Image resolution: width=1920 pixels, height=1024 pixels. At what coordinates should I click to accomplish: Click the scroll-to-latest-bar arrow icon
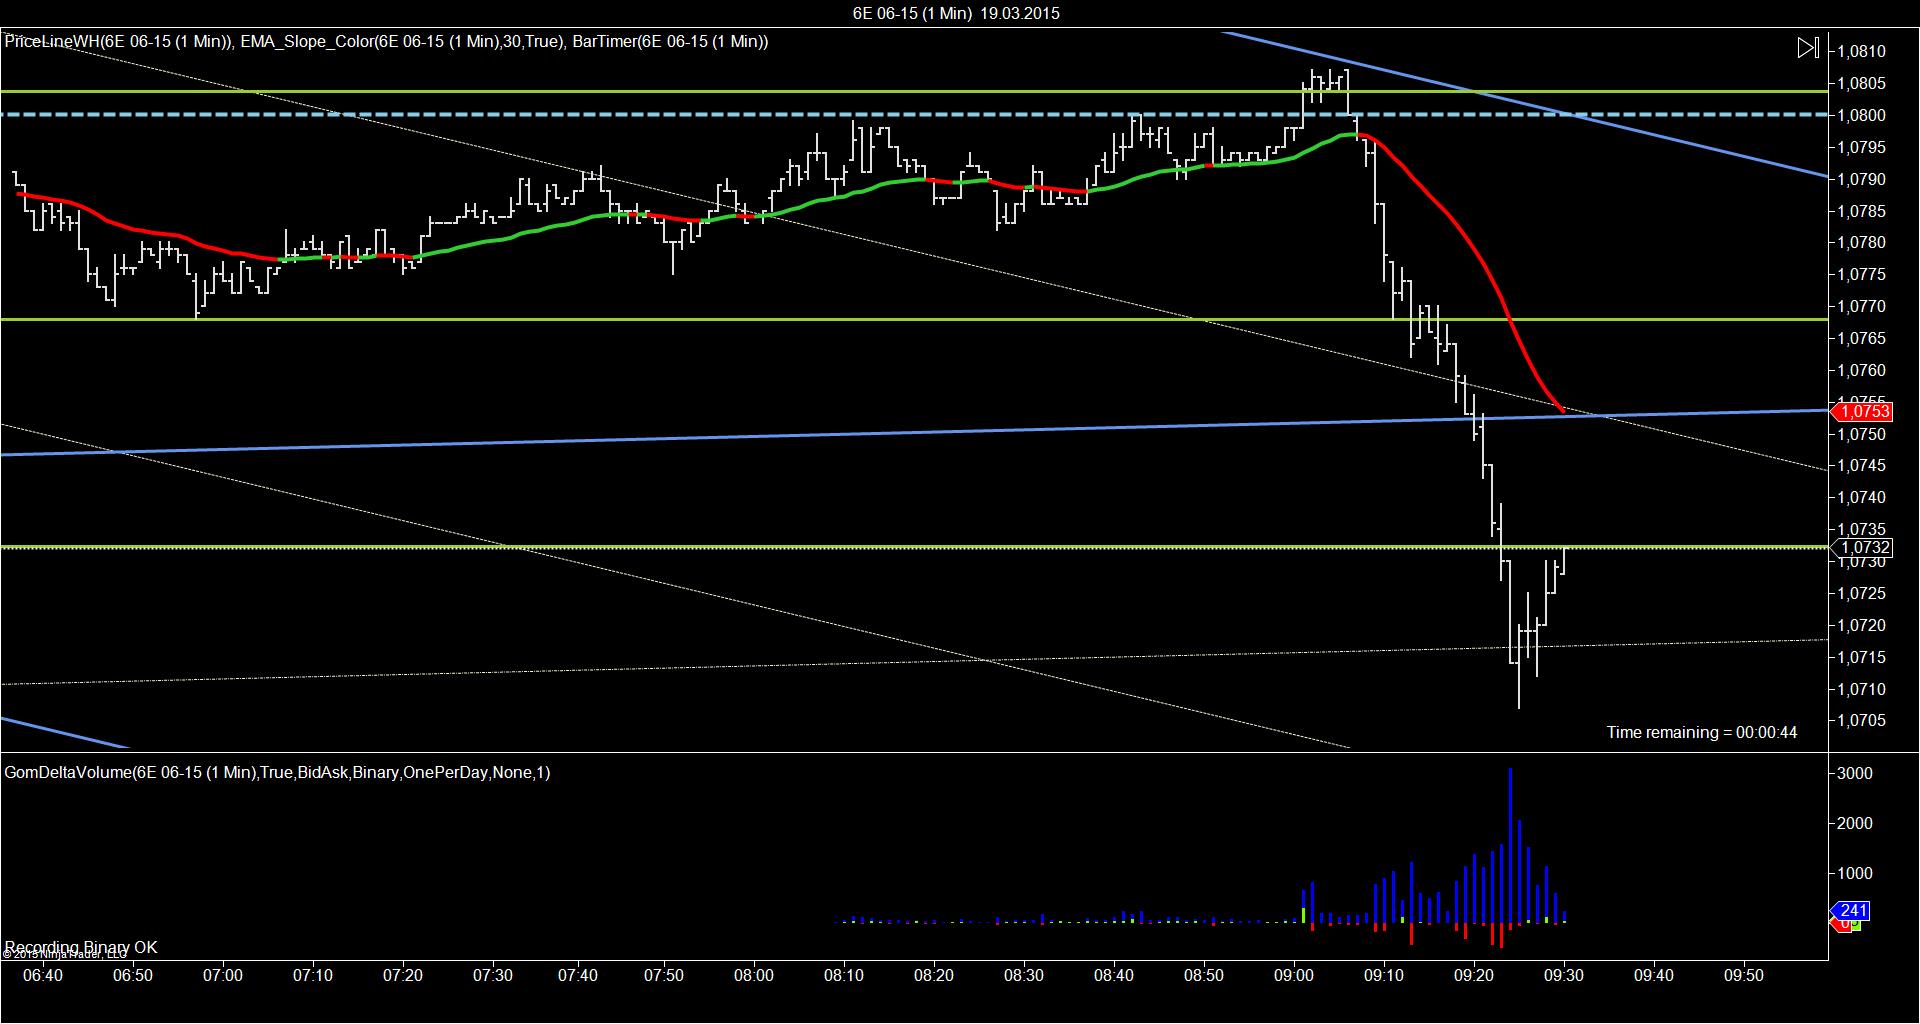(x=1807, y=48)
